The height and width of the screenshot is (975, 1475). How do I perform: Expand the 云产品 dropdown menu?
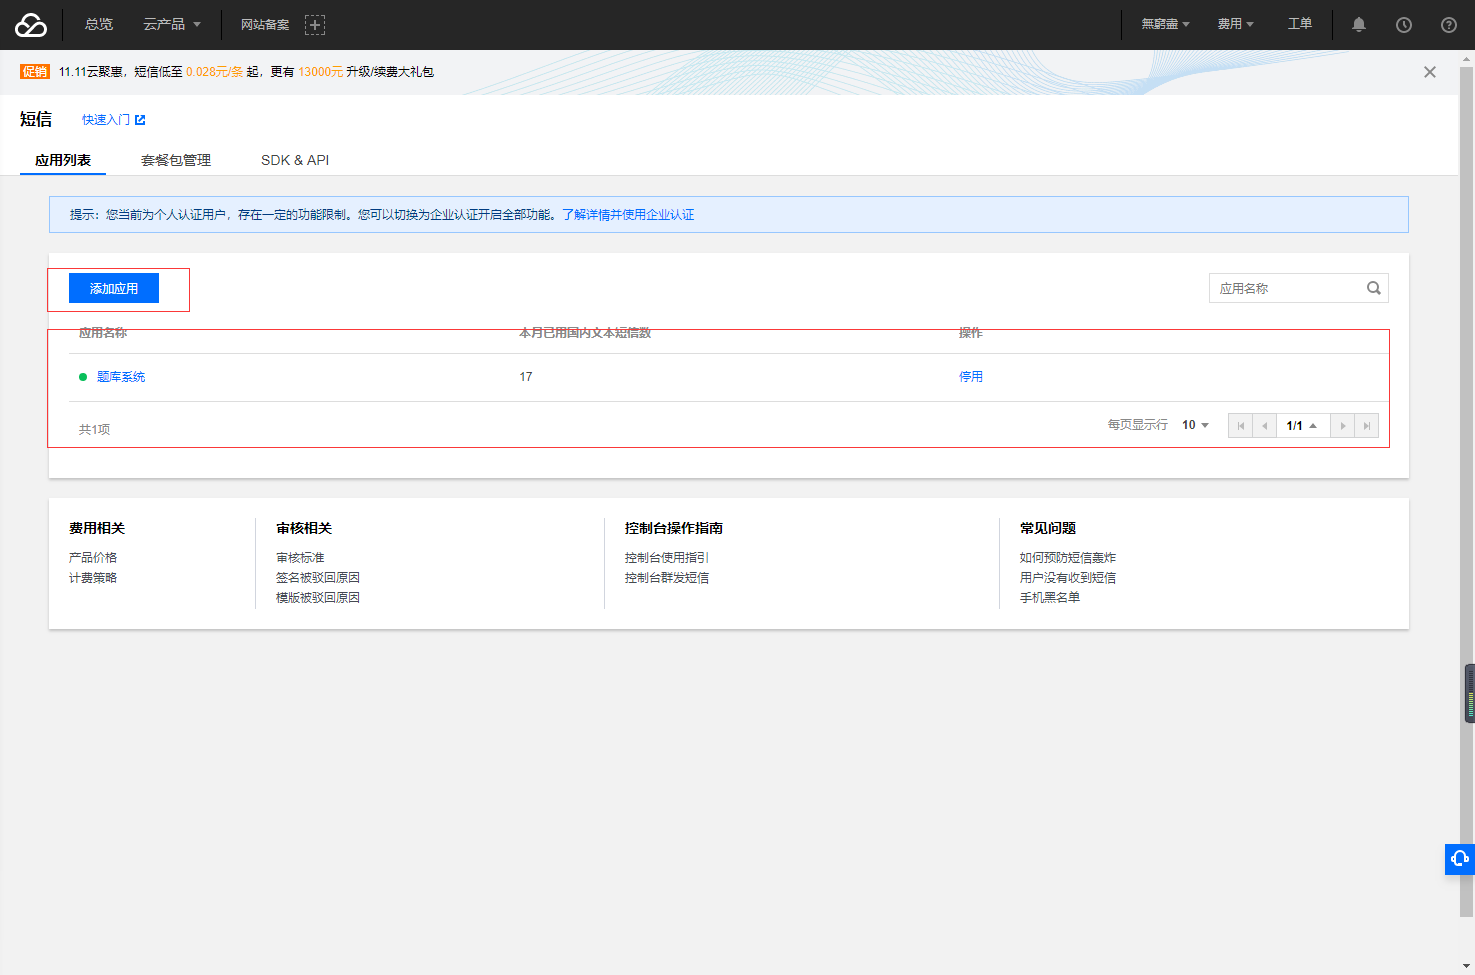(171, 24)
